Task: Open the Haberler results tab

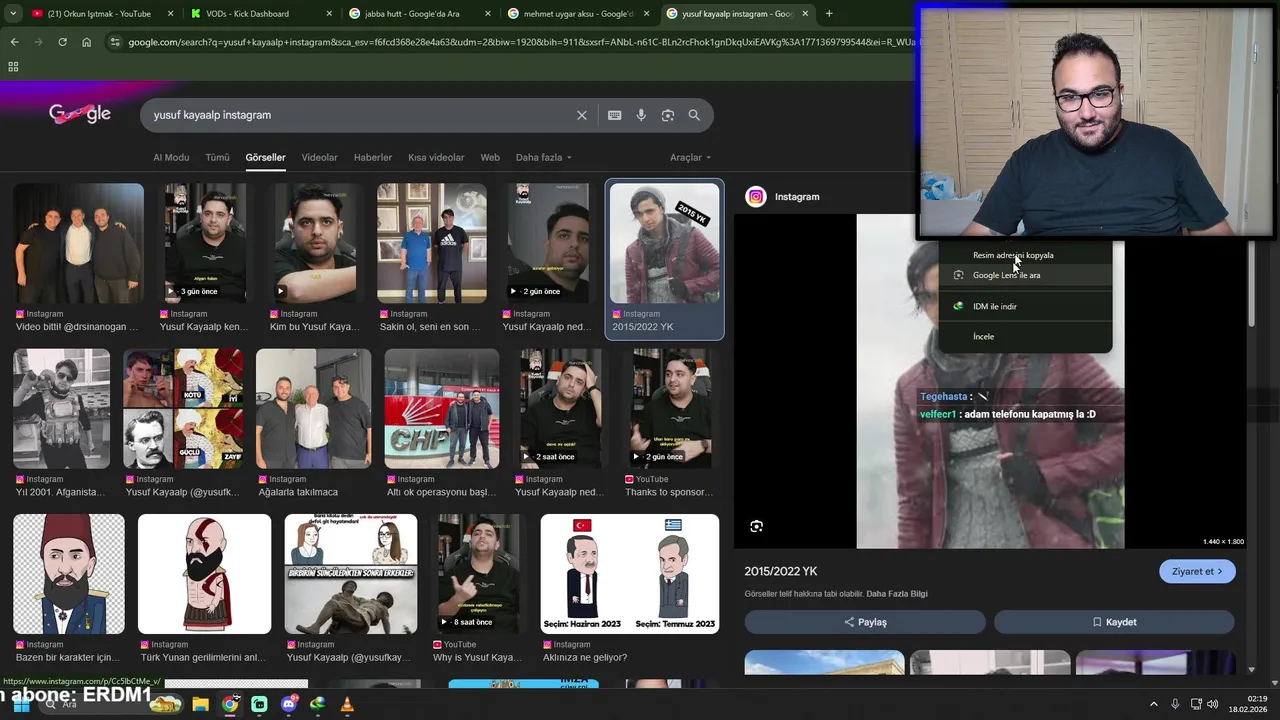Action: 373,157
